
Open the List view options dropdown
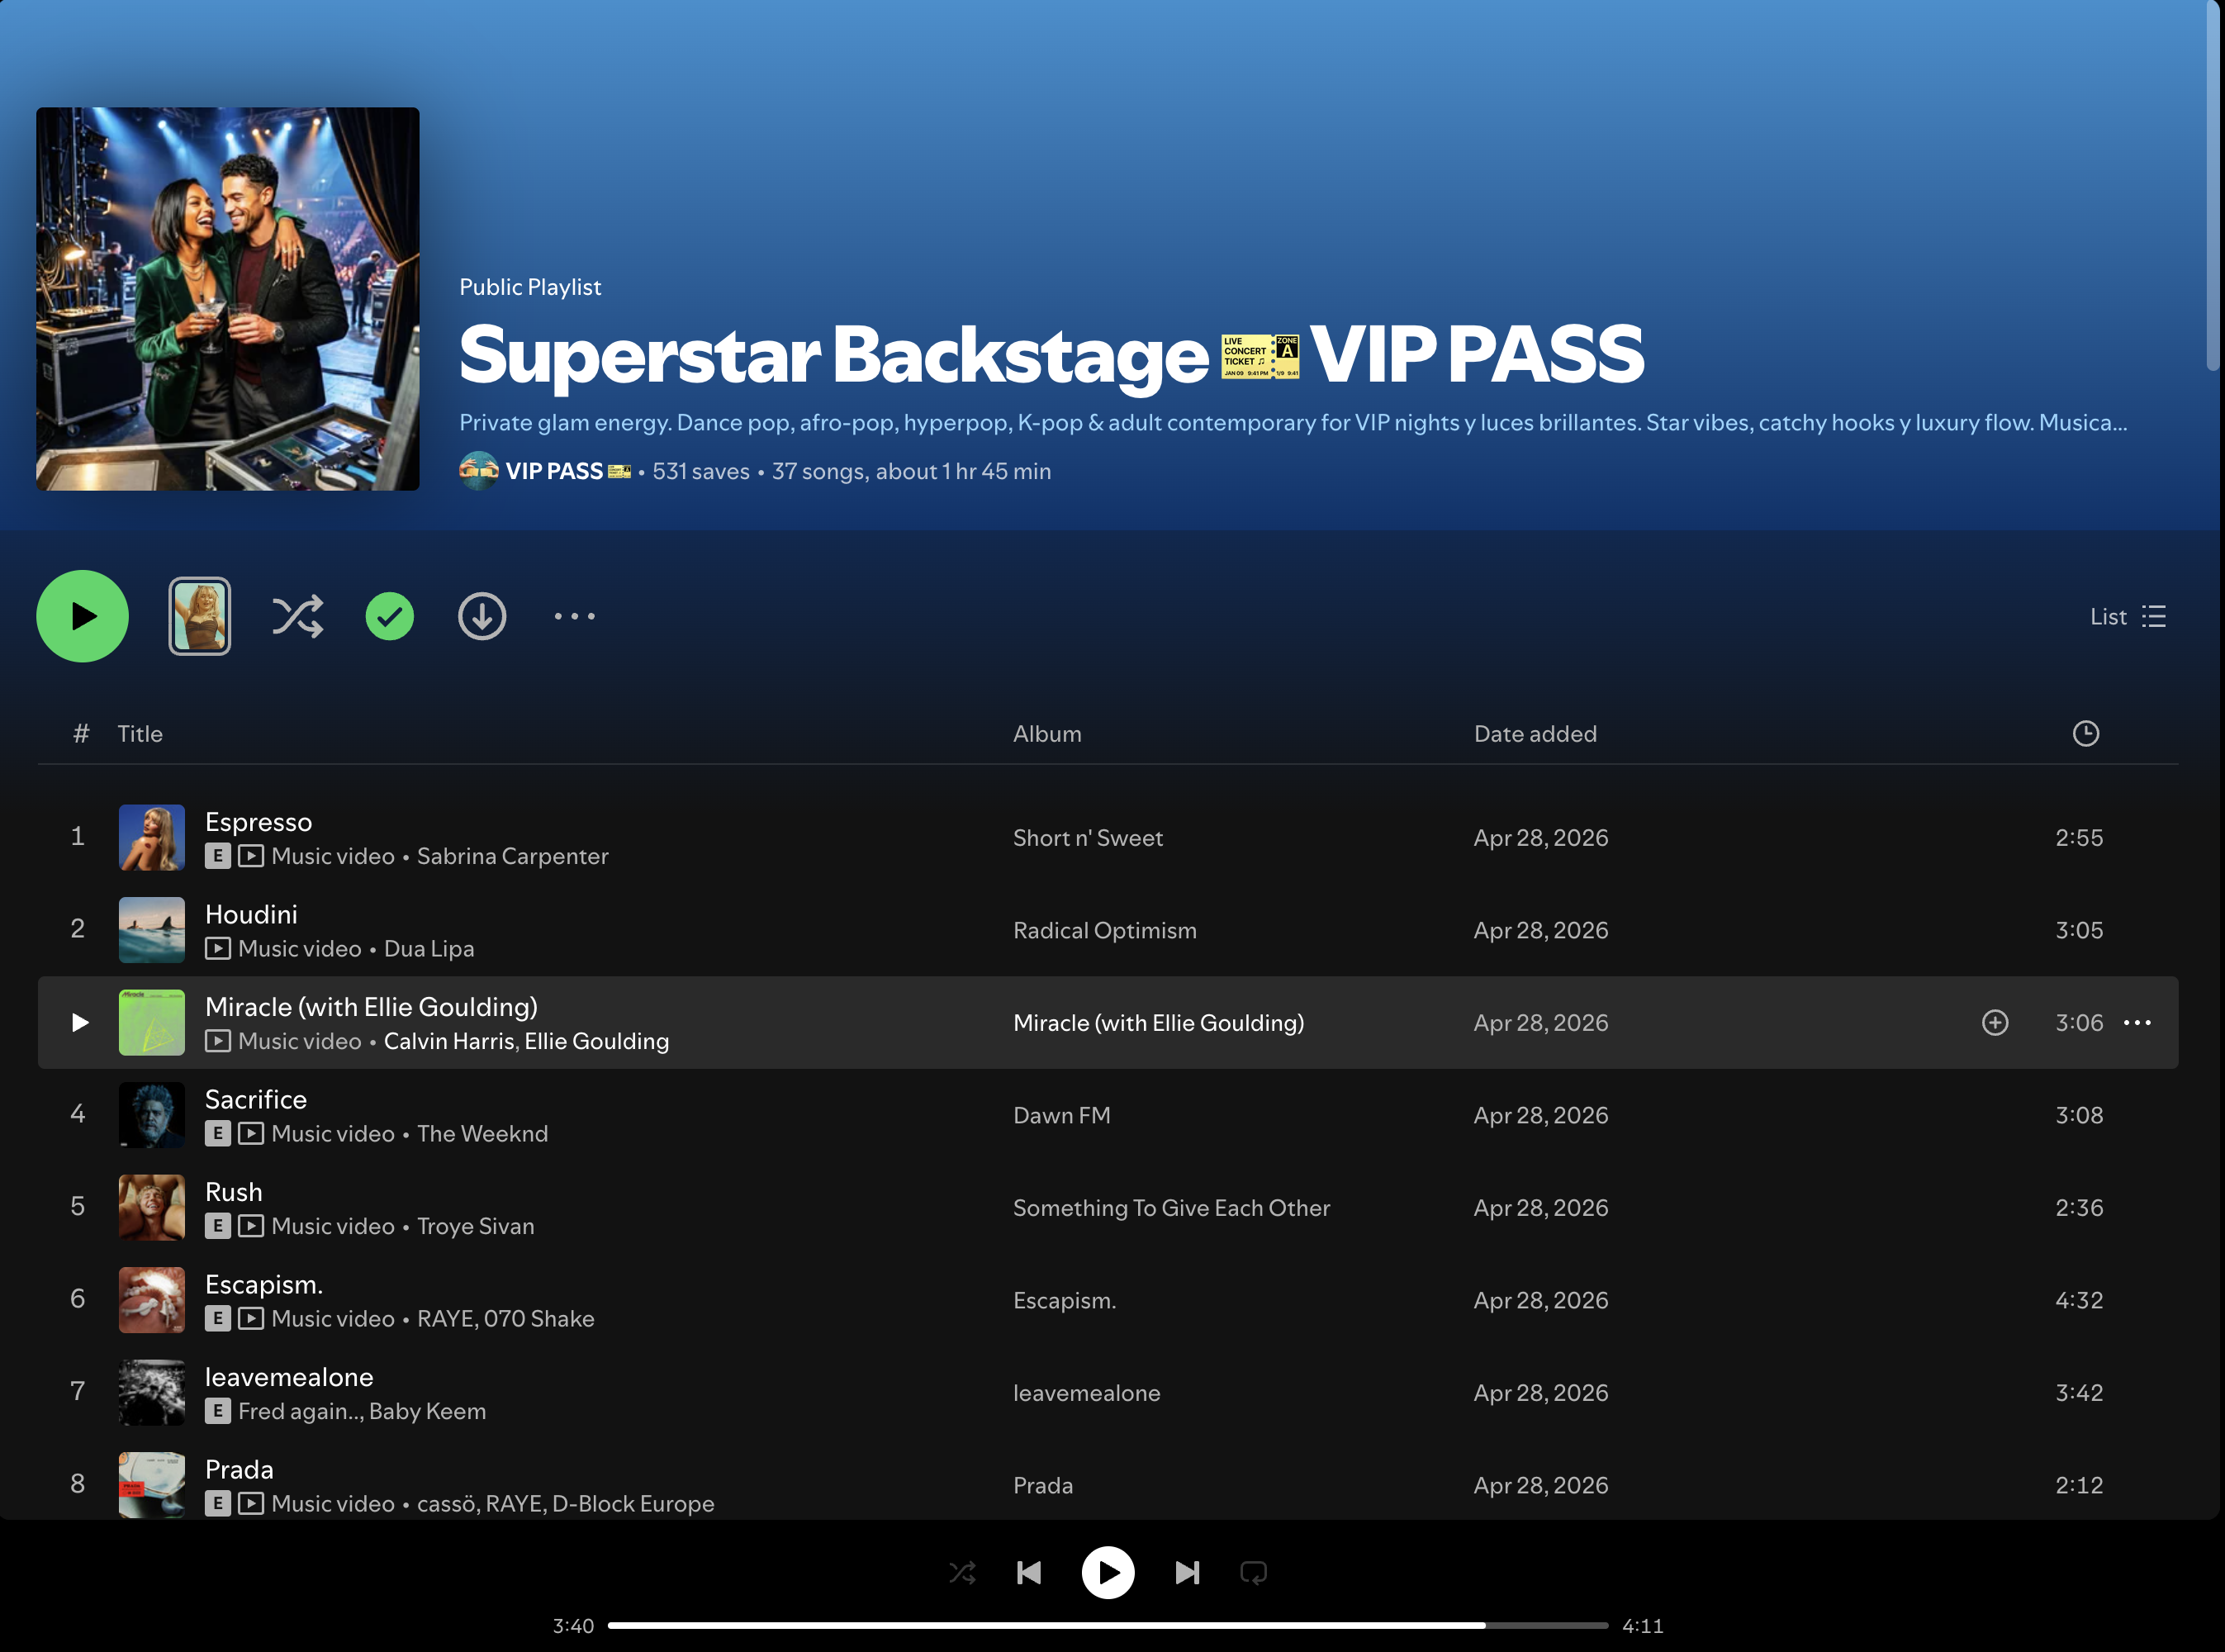click(2127, 616)
